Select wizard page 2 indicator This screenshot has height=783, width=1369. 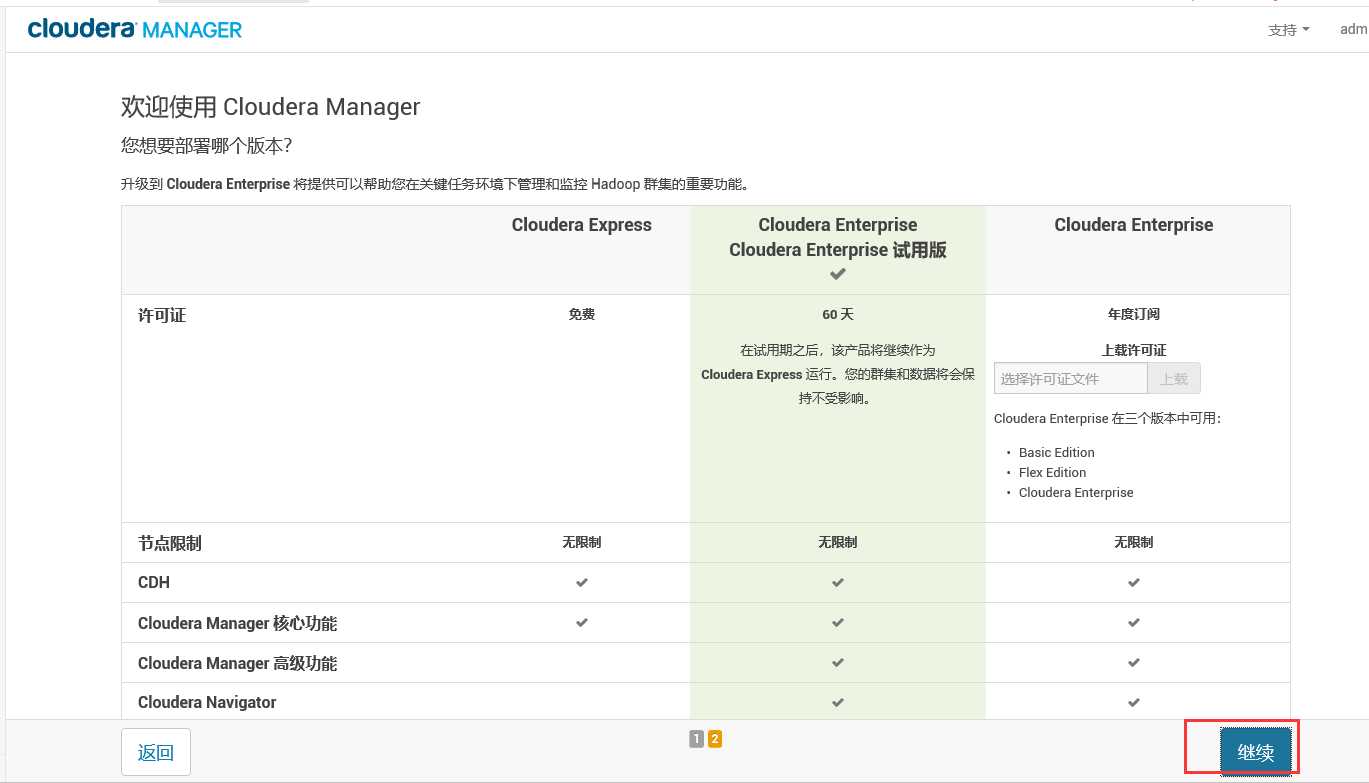pos(715,739)
